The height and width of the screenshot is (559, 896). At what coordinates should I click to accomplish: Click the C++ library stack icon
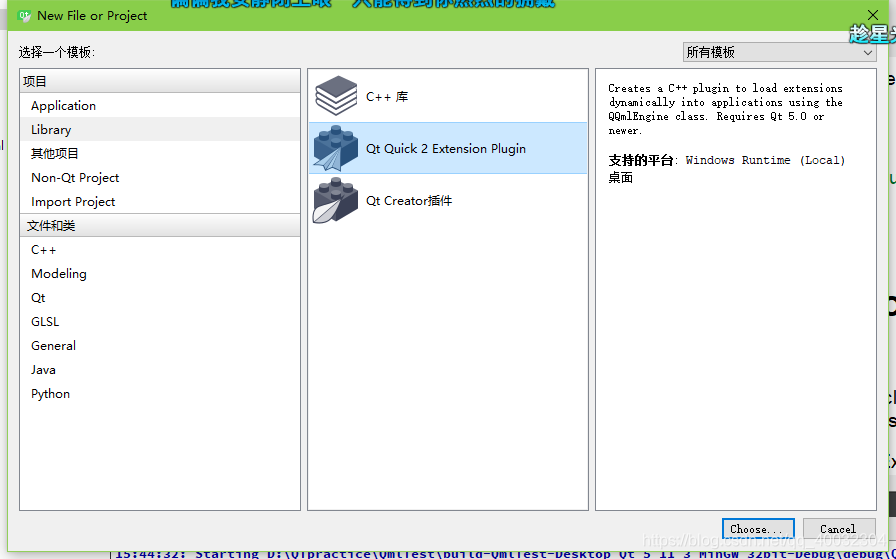[336, 96]
